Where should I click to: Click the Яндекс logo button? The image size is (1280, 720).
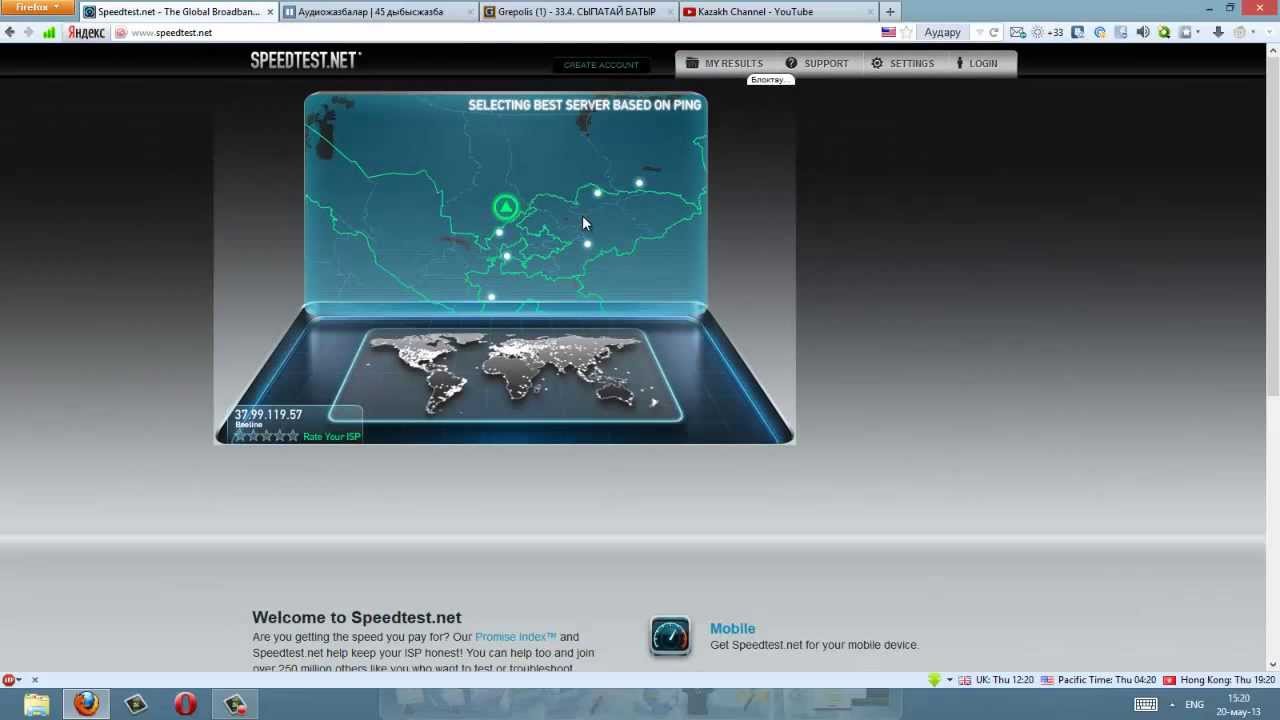point(86,33)
